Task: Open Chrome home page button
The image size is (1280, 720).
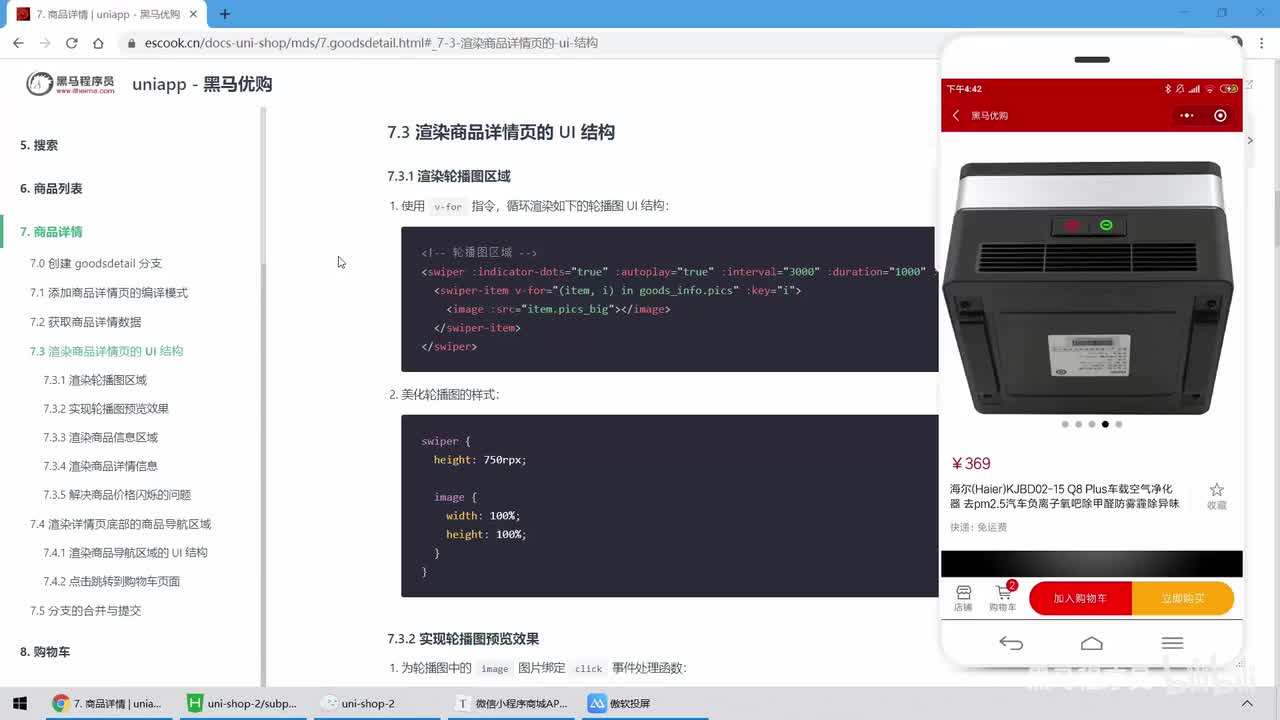Action: coord(98,43)
